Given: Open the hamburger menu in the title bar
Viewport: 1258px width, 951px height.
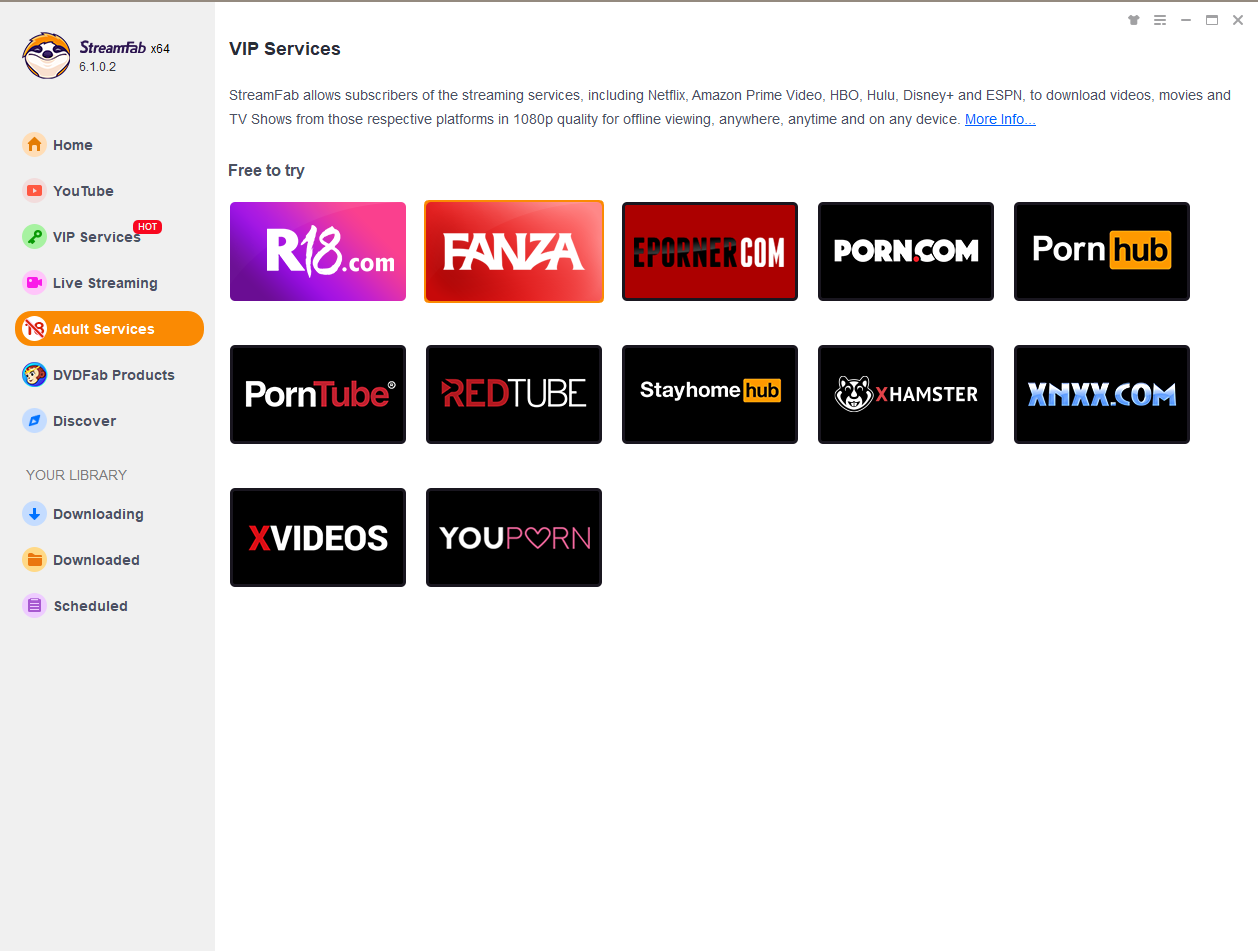Looking at the screenshot, I should click(x=1160, y=20).
